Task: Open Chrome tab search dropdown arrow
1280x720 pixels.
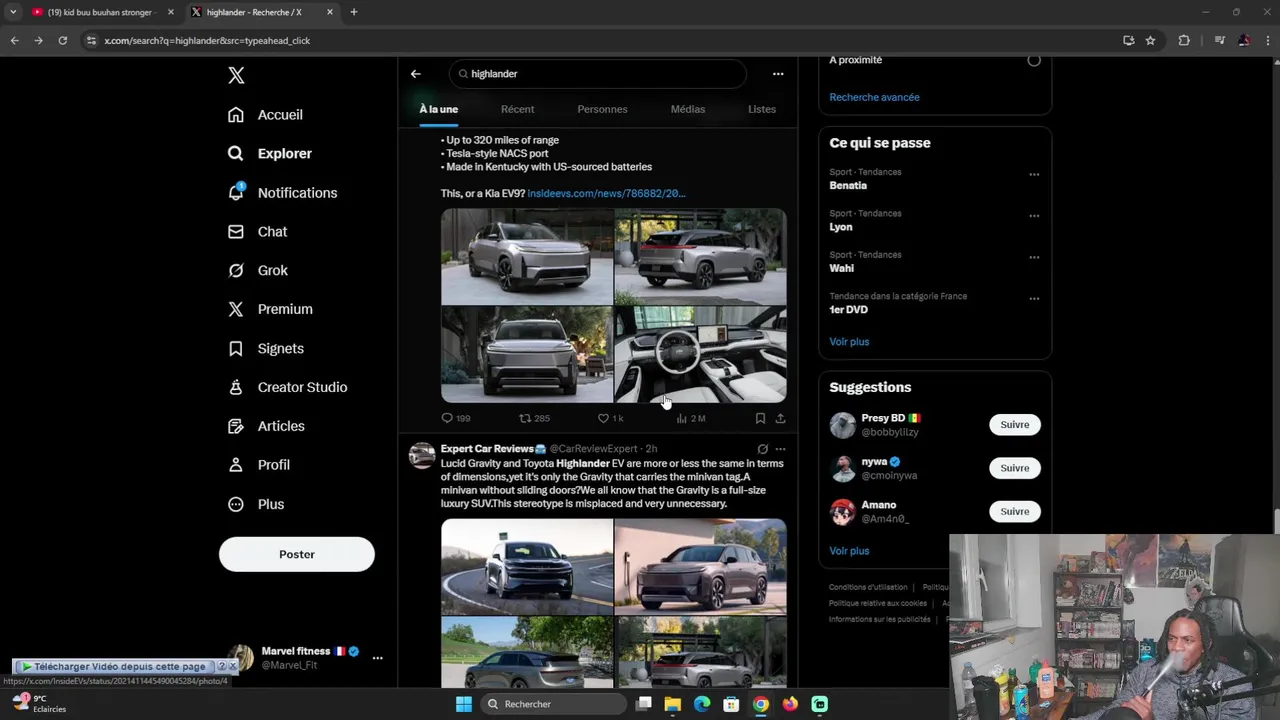Action: coord(13,12)
